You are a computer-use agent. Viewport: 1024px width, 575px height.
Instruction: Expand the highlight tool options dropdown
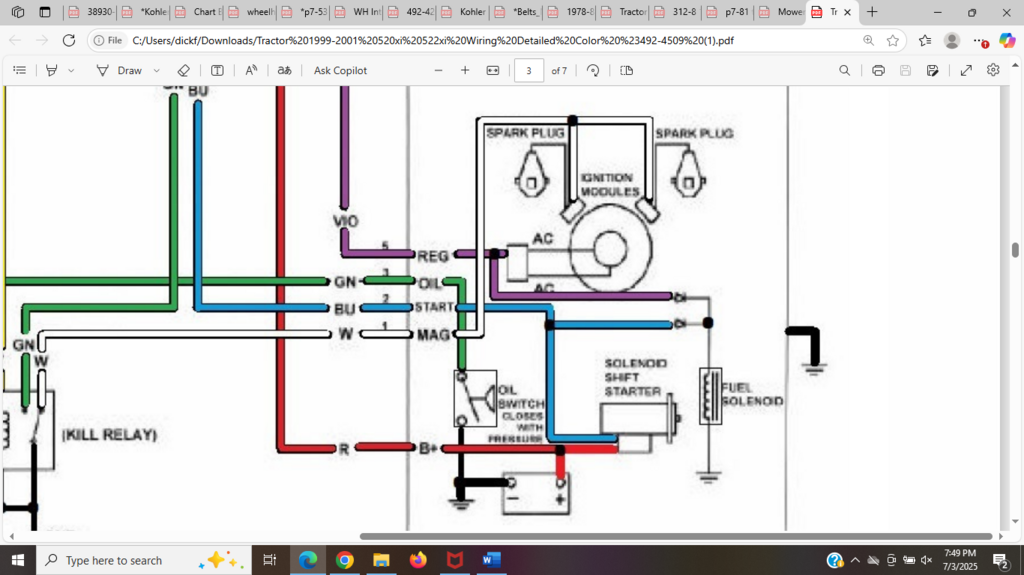pyautogui.click(x=71, y=71)
